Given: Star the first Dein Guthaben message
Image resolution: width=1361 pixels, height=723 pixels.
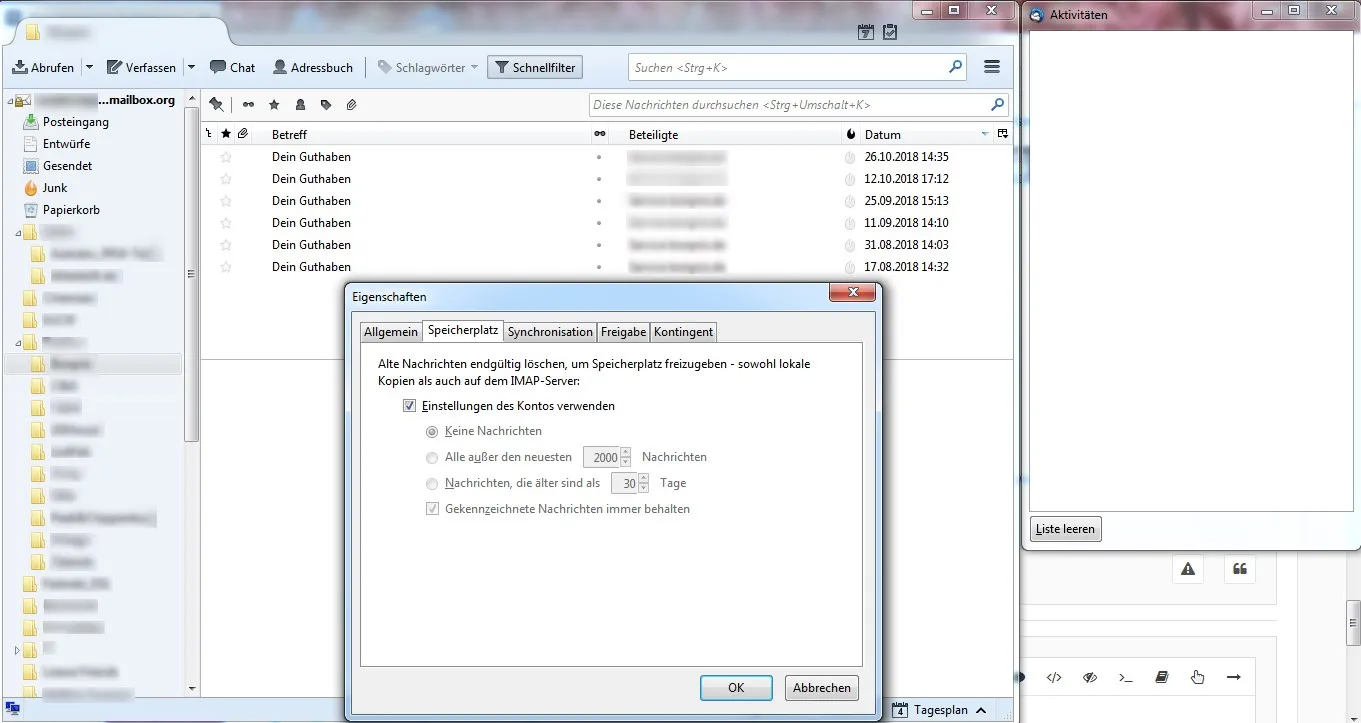Looking at the screenshot, I should 226,157.
